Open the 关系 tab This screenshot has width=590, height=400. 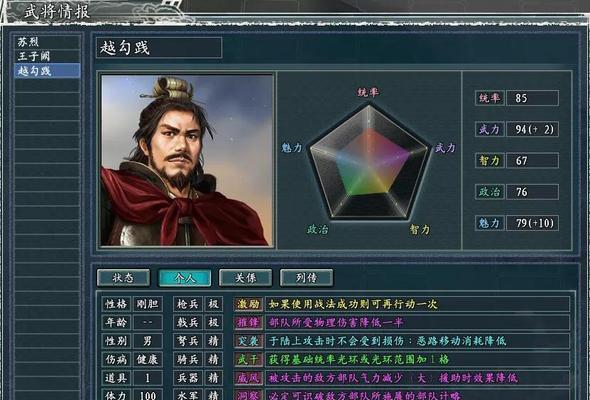(245, 278)
